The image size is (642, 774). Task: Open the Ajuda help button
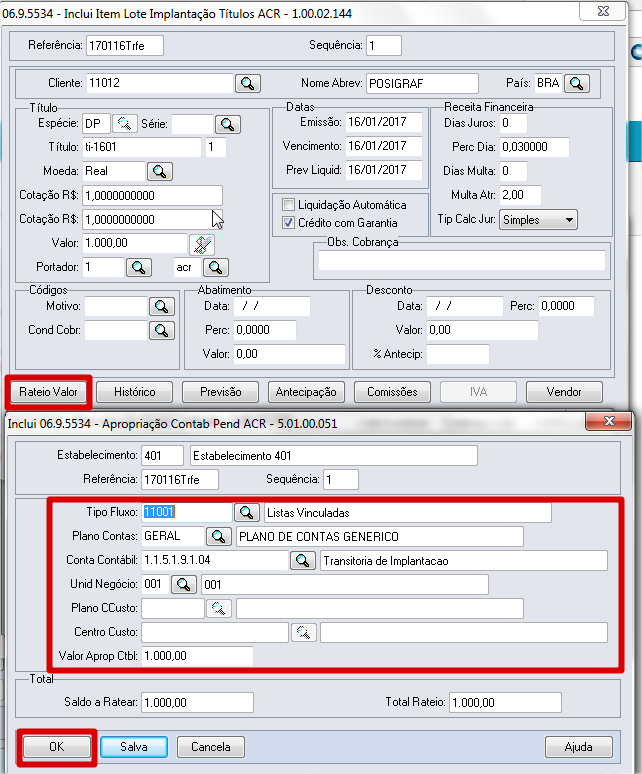point(579,747)
